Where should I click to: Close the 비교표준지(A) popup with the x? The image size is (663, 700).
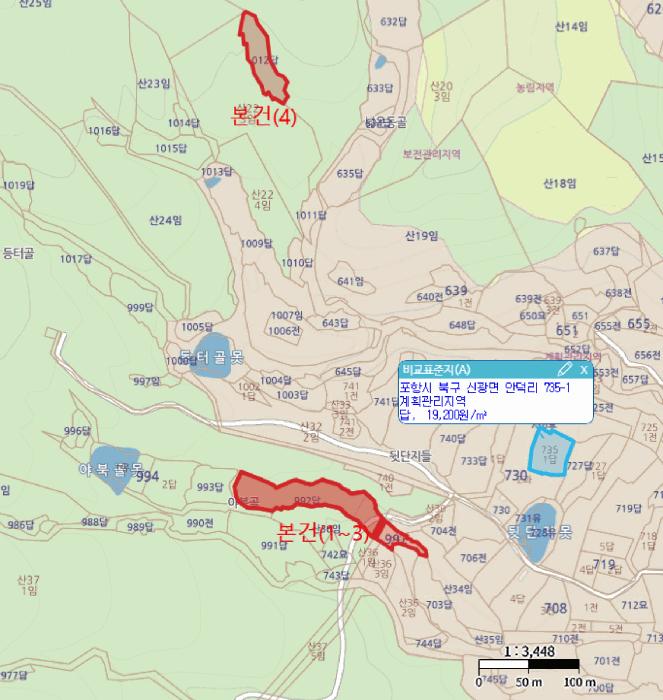coord(584,370)
